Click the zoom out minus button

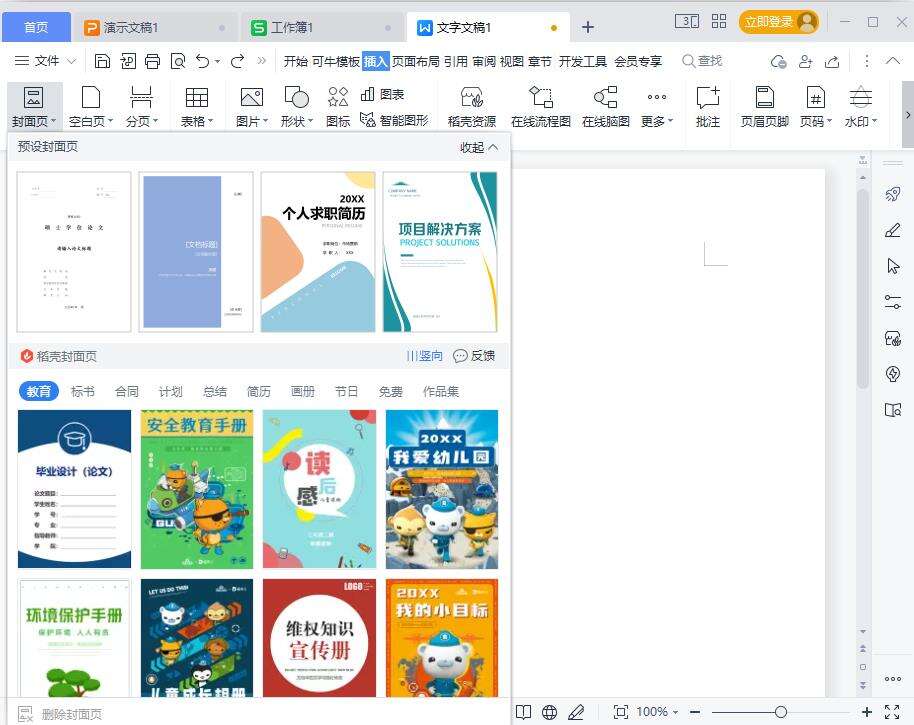click(x=695, y=712)
